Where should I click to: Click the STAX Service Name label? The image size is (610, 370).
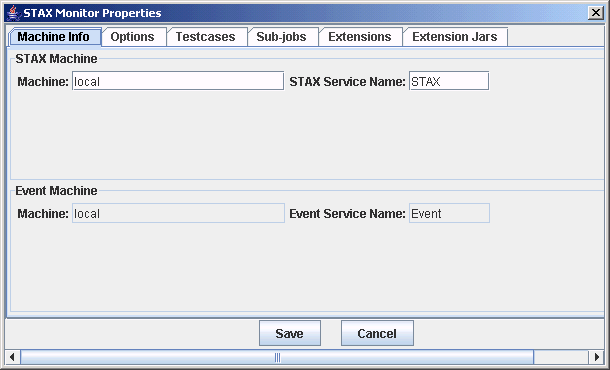click(347, 81)
